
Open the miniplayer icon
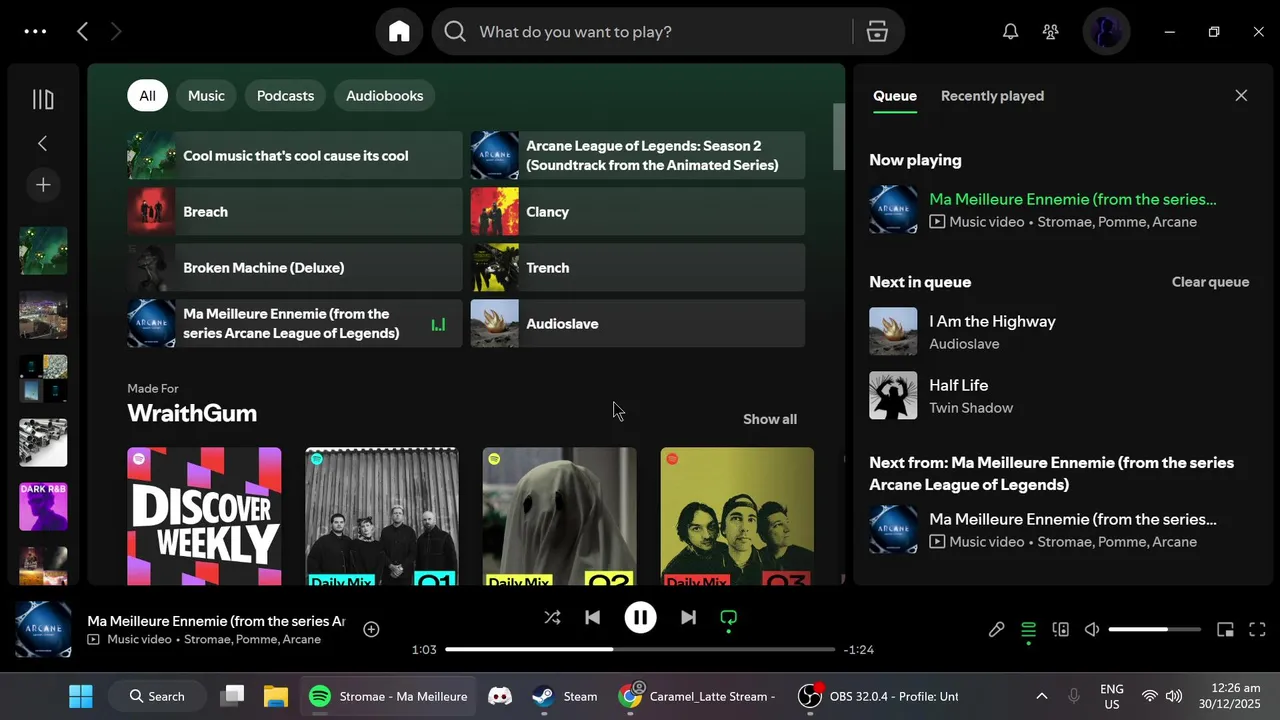(1225, 629)
